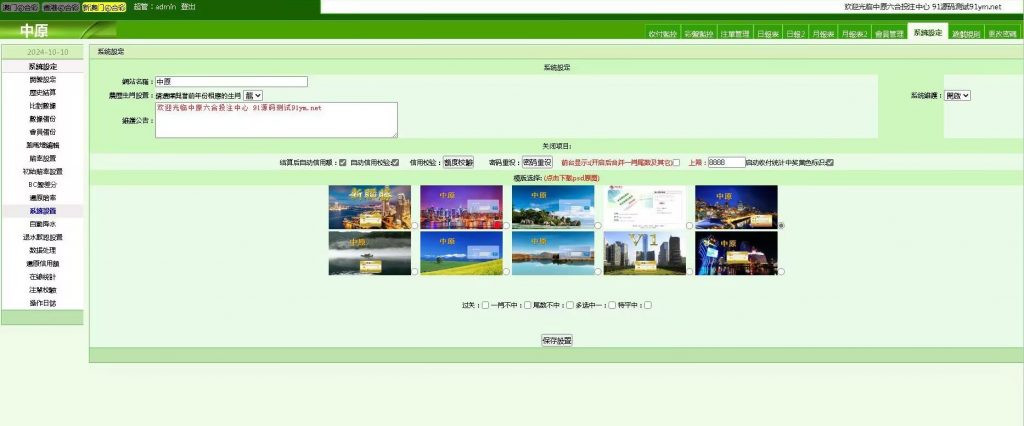The image size is (1024, 426).
Task: Open 历史结算 in the sidebar
Action: tap(42, 92)
